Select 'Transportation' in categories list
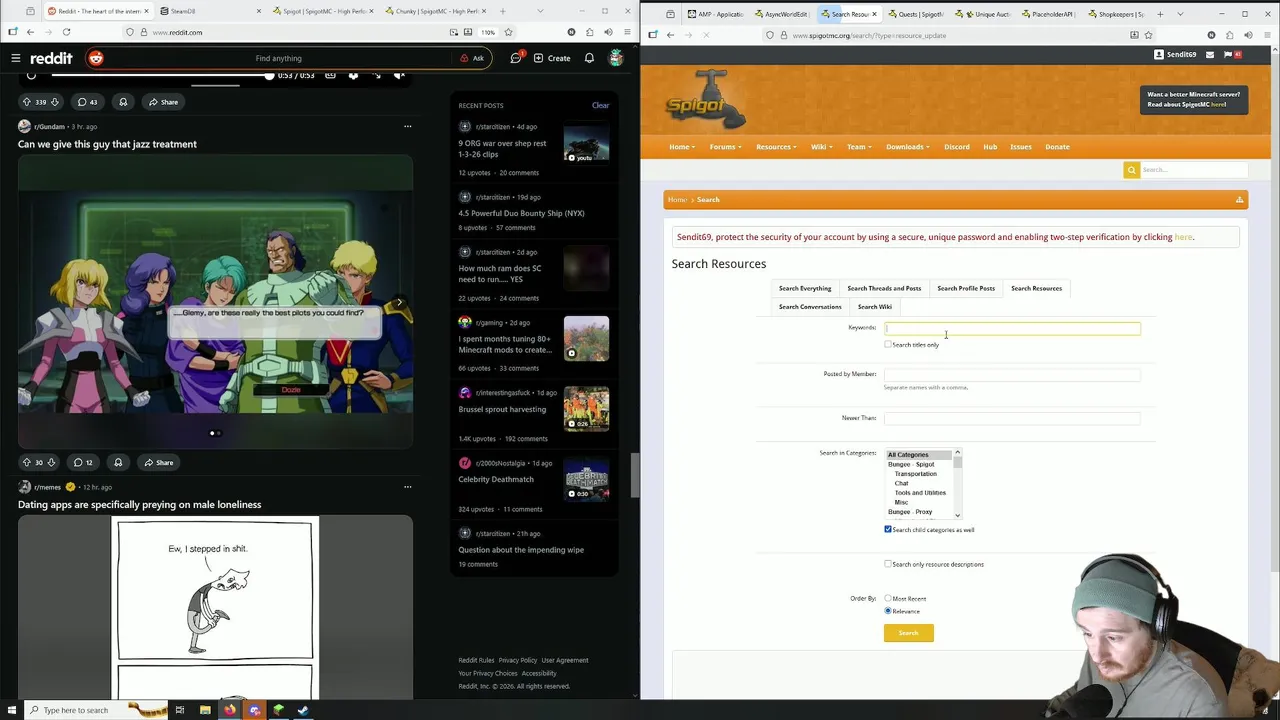 tap(916, 474)
